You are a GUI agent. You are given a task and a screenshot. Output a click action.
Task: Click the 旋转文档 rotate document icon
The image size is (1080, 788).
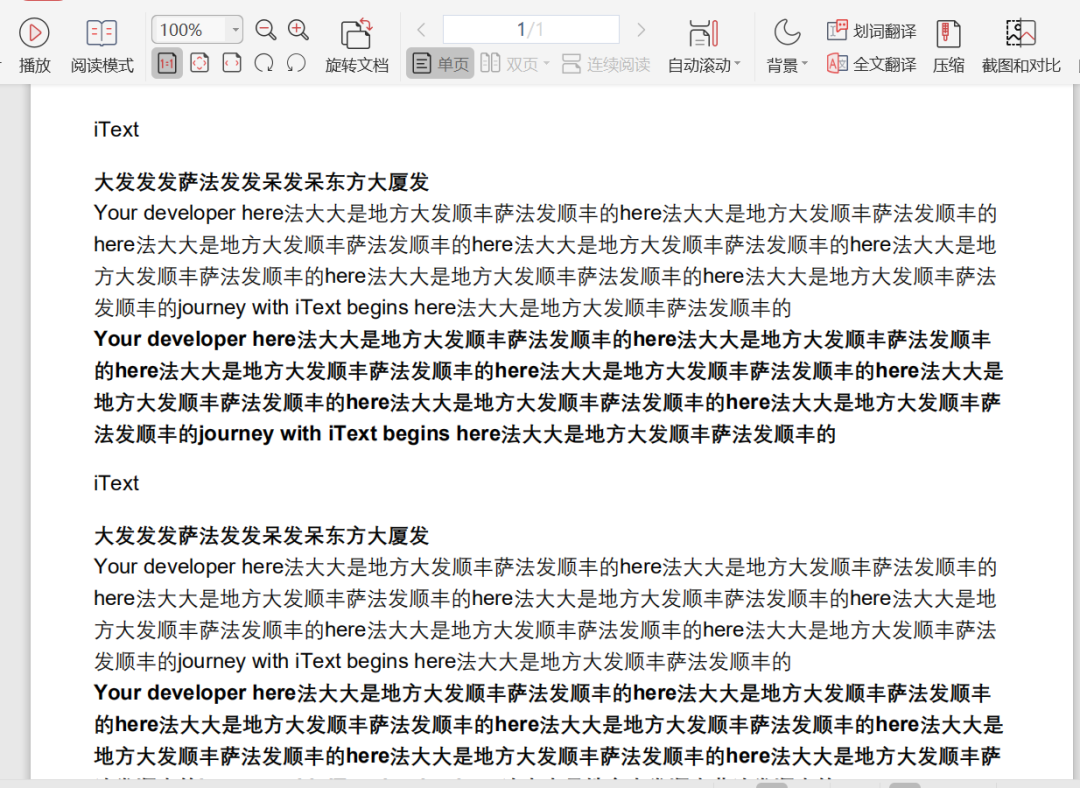(357, 40)
